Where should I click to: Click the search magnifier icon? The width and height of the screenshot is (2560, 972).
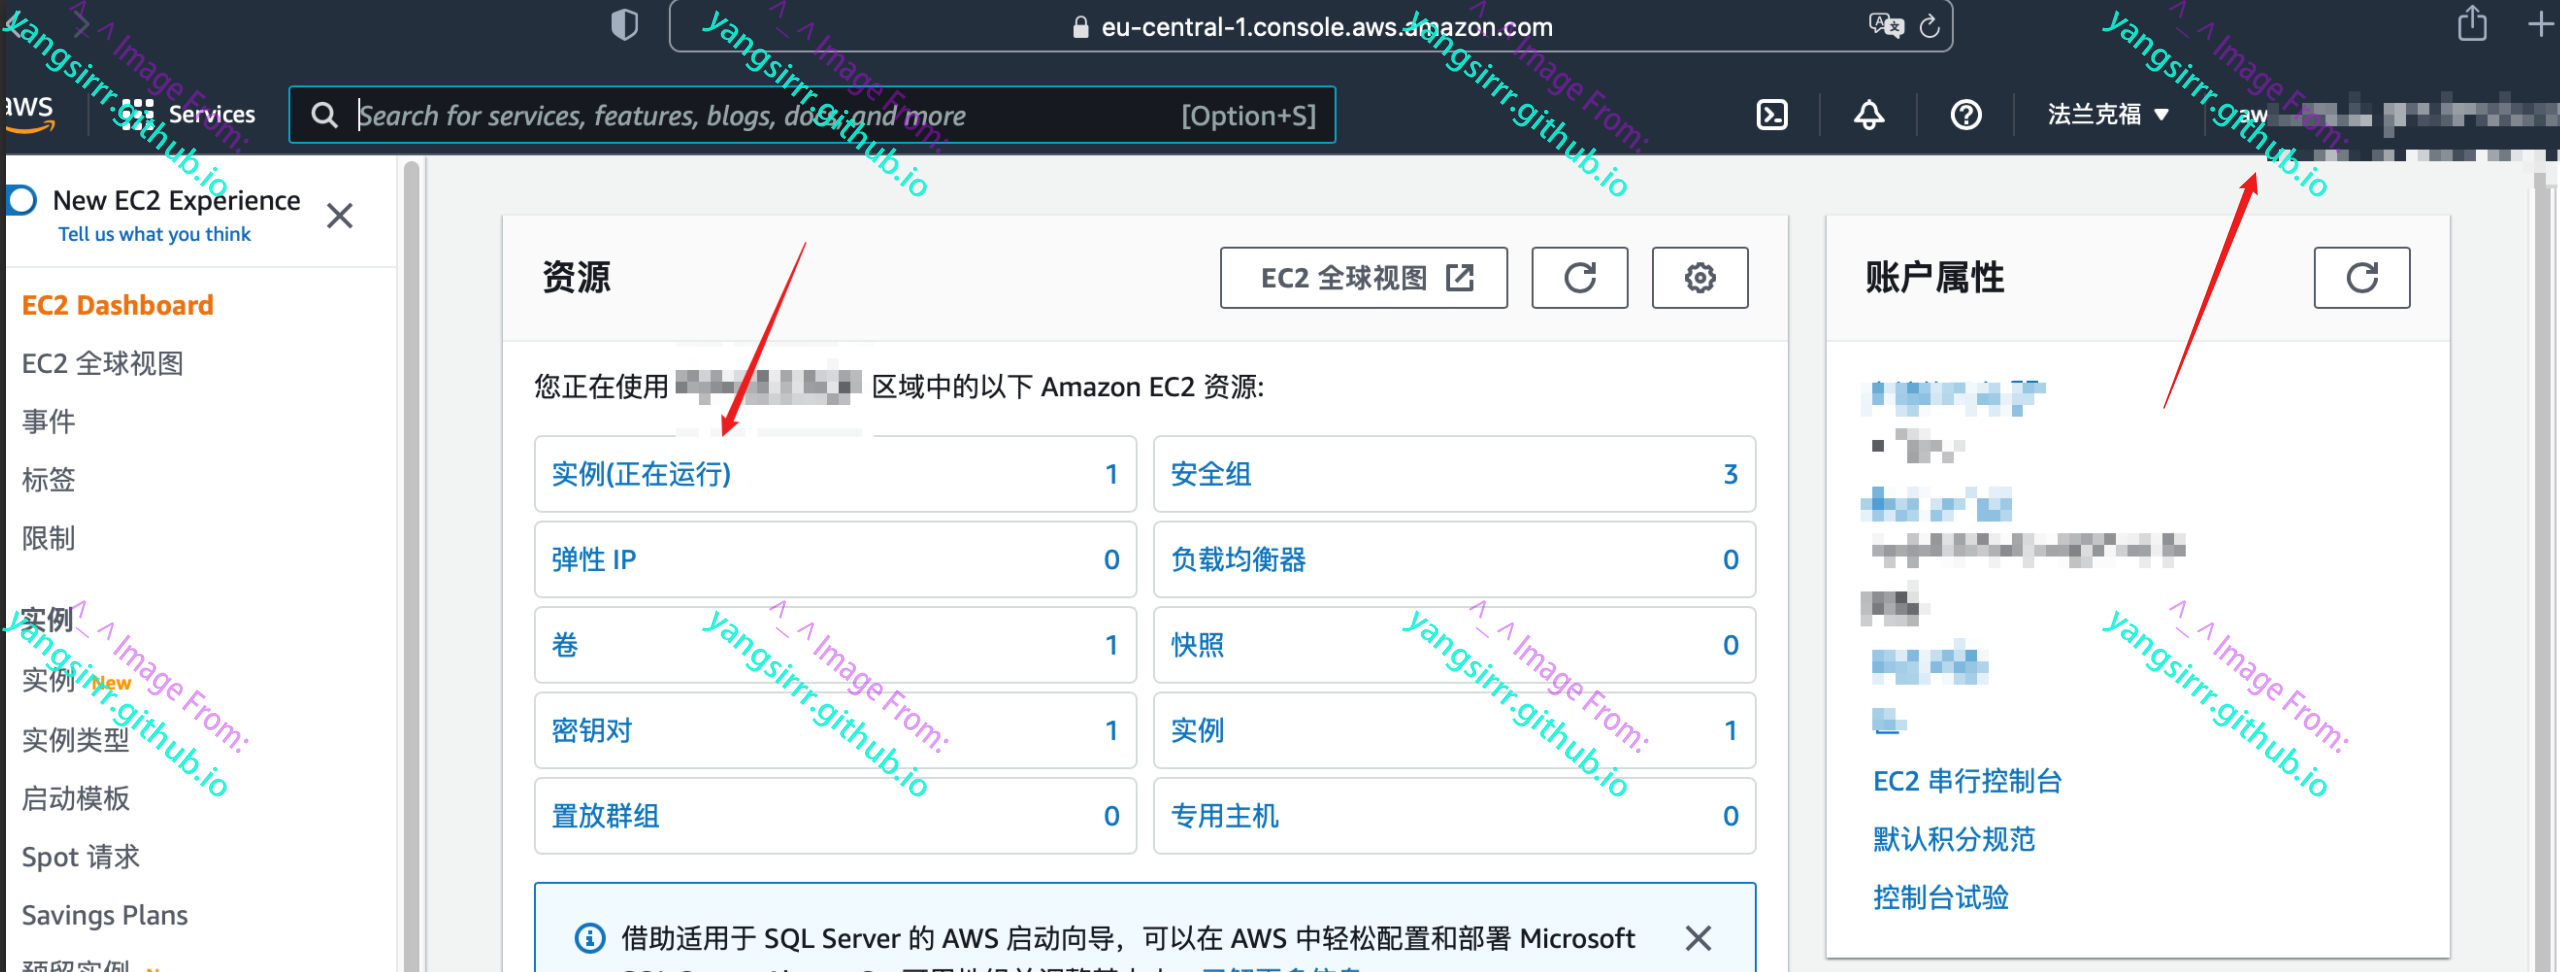click(x=324, y=115)
